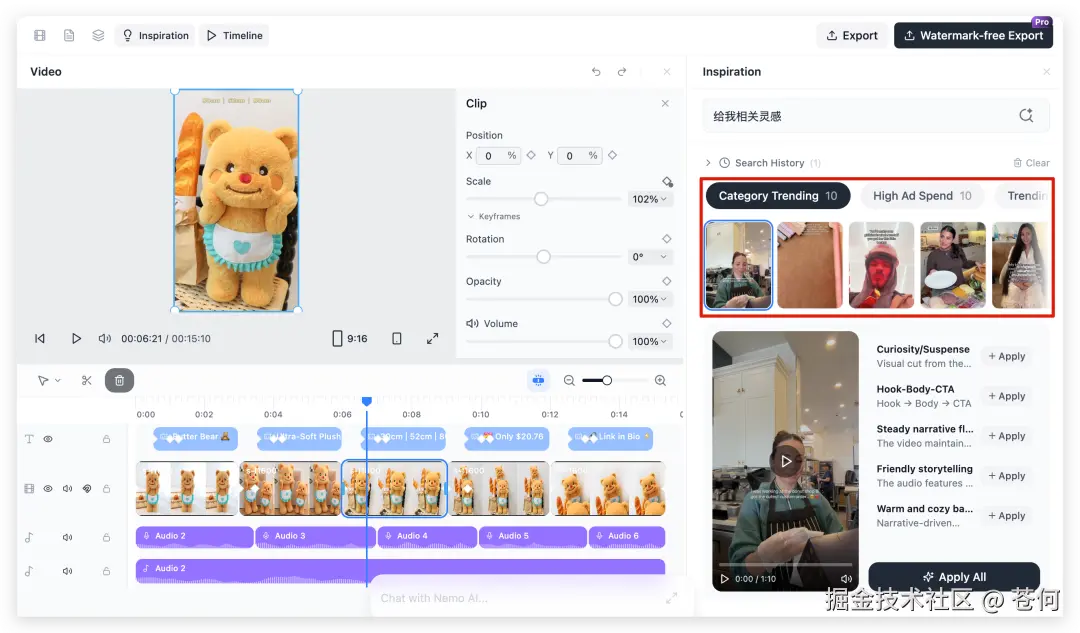Click the inspiration search refresh icon
Viewport: 1080px width, 633px height.
(x=1026, y=116)
